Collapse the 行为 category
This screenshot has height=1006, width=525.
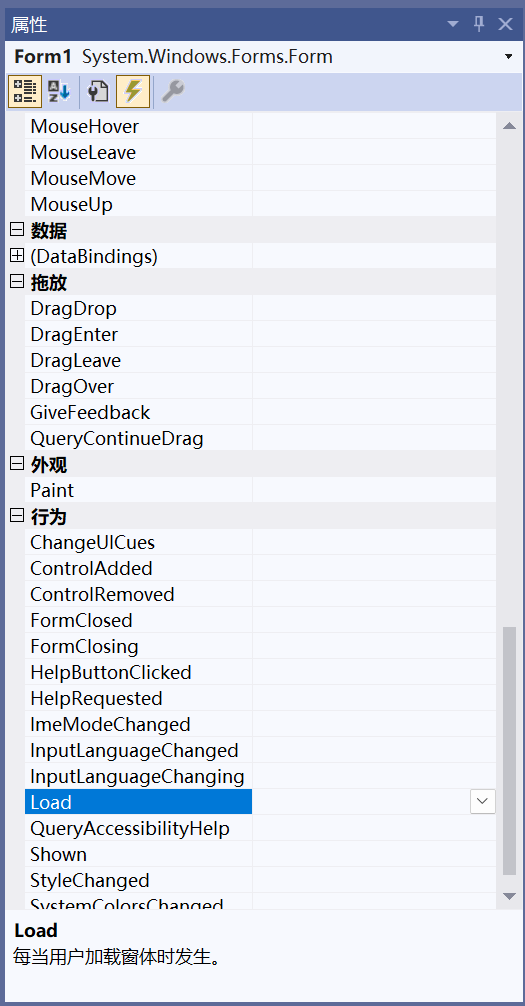click(x=17, y=516)
